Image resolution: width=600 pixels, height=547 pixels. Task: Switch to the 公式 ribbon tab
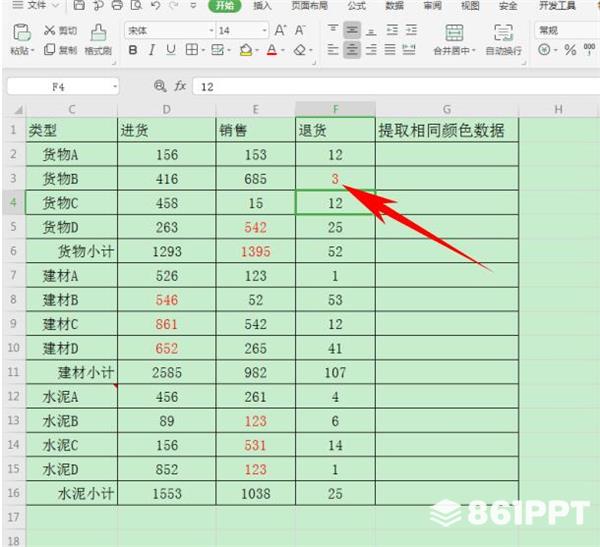click(357, 5)
